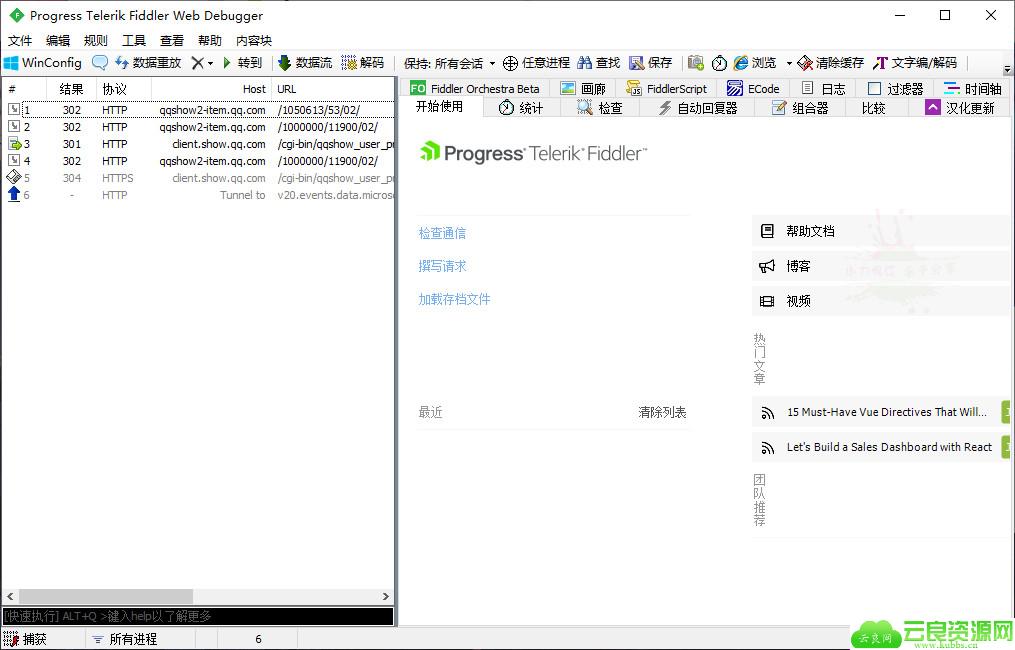Image resolution: width=1015 pixels, height=650 pixels.
Task: Open WinConfig from the toolbar
Action: tap(43, 63)
